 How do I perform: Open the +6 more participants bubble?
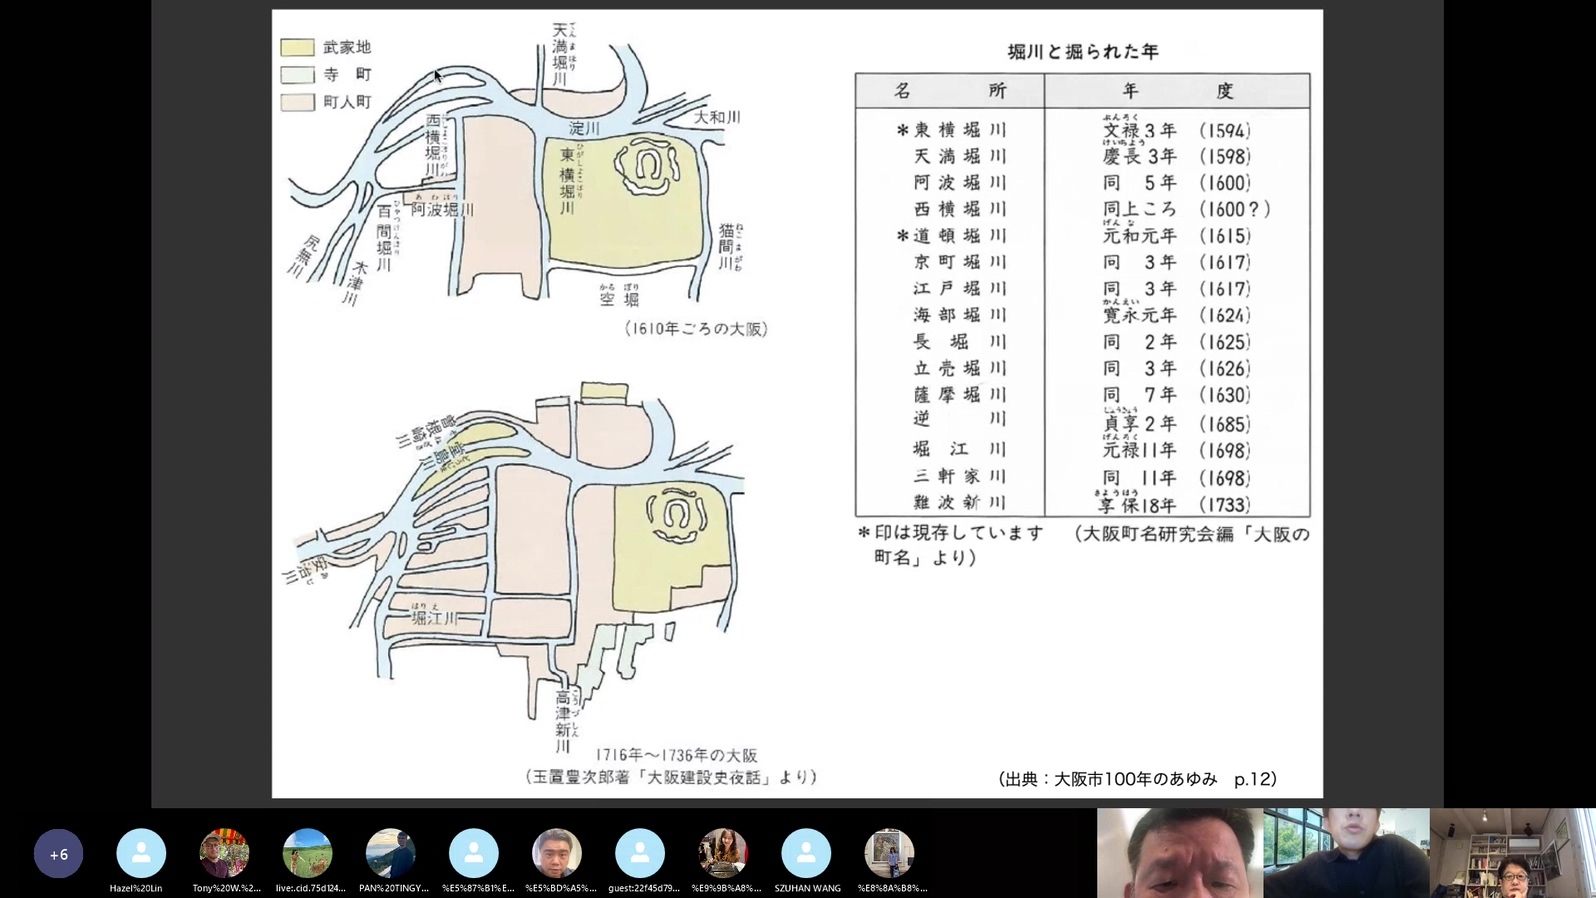(58, 854)
